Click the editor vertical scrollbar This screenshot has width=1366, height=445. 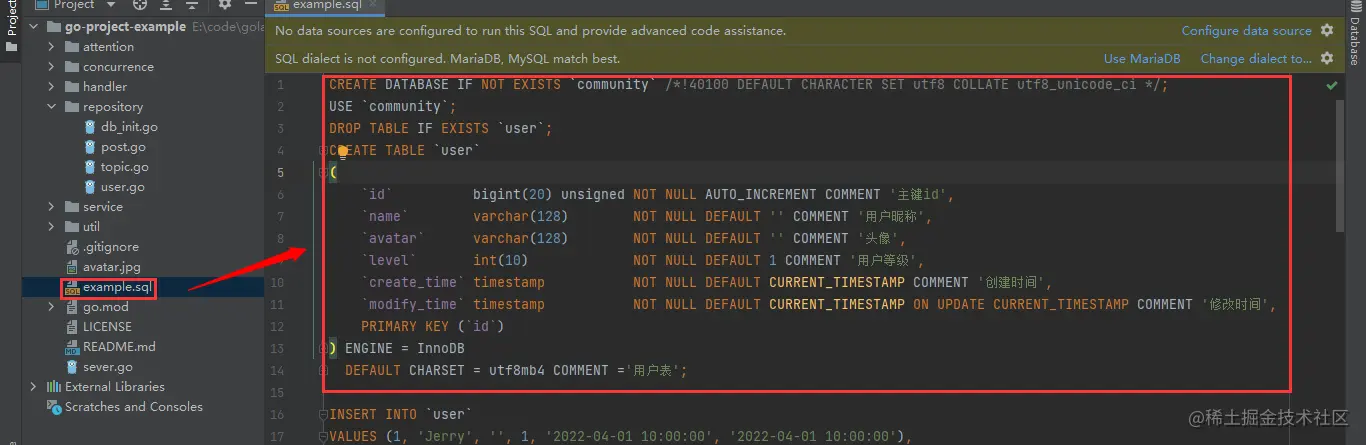[x=1340, y=165]
